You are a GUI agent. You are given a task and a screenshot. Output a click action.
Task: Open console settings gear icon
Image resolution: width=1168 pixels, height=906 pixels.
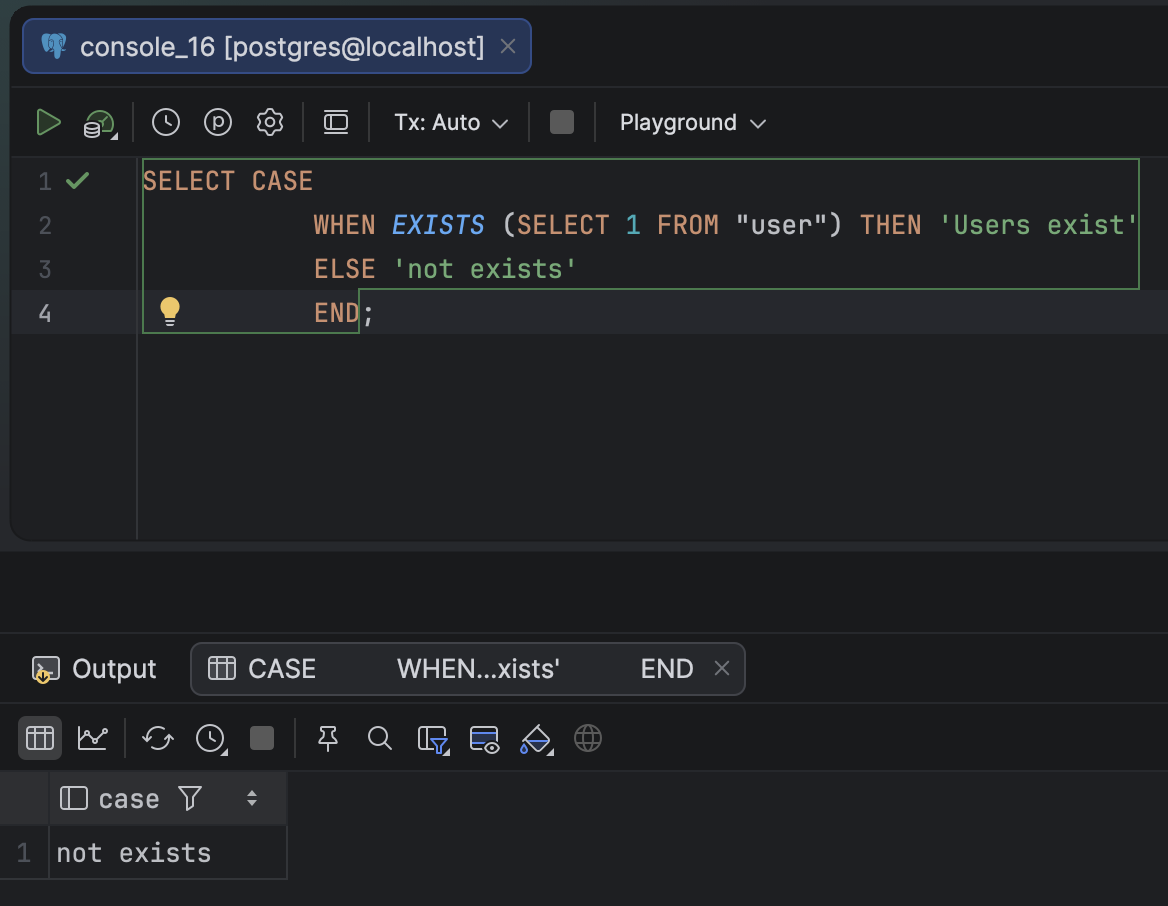(x=270, y=122)
